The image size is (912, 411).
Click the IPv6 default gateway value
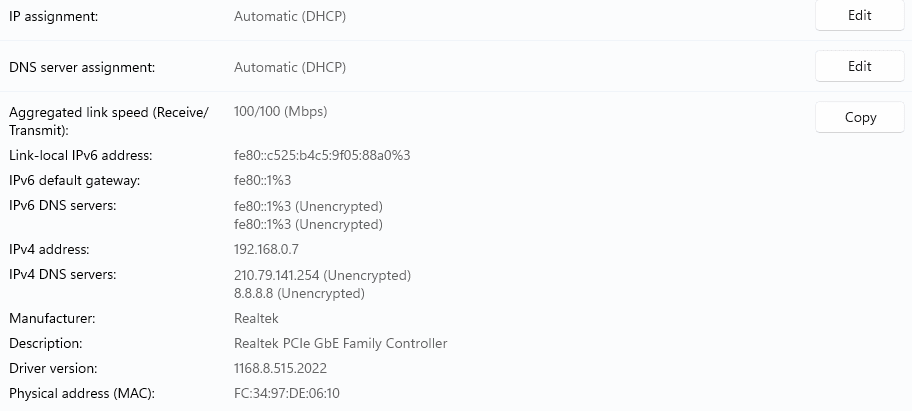pos(262,181)
